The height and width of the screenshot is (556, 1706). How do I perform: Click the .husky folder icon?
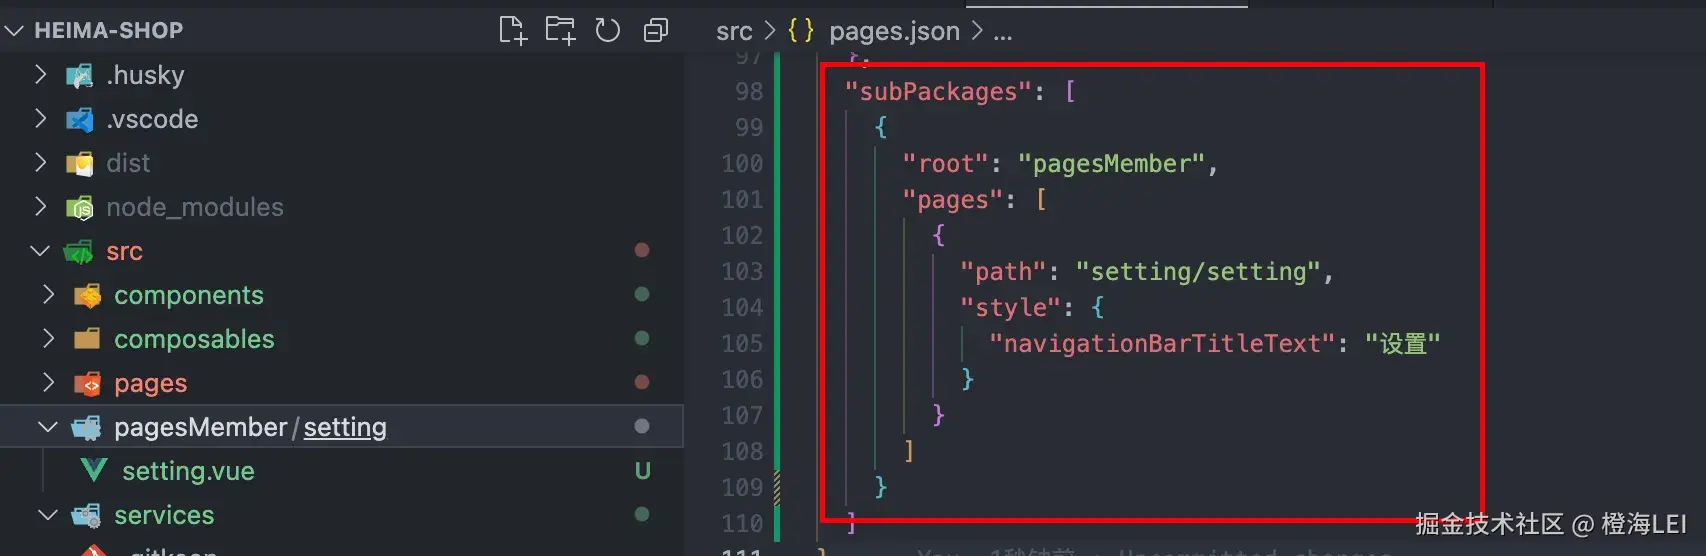[79, 76]
